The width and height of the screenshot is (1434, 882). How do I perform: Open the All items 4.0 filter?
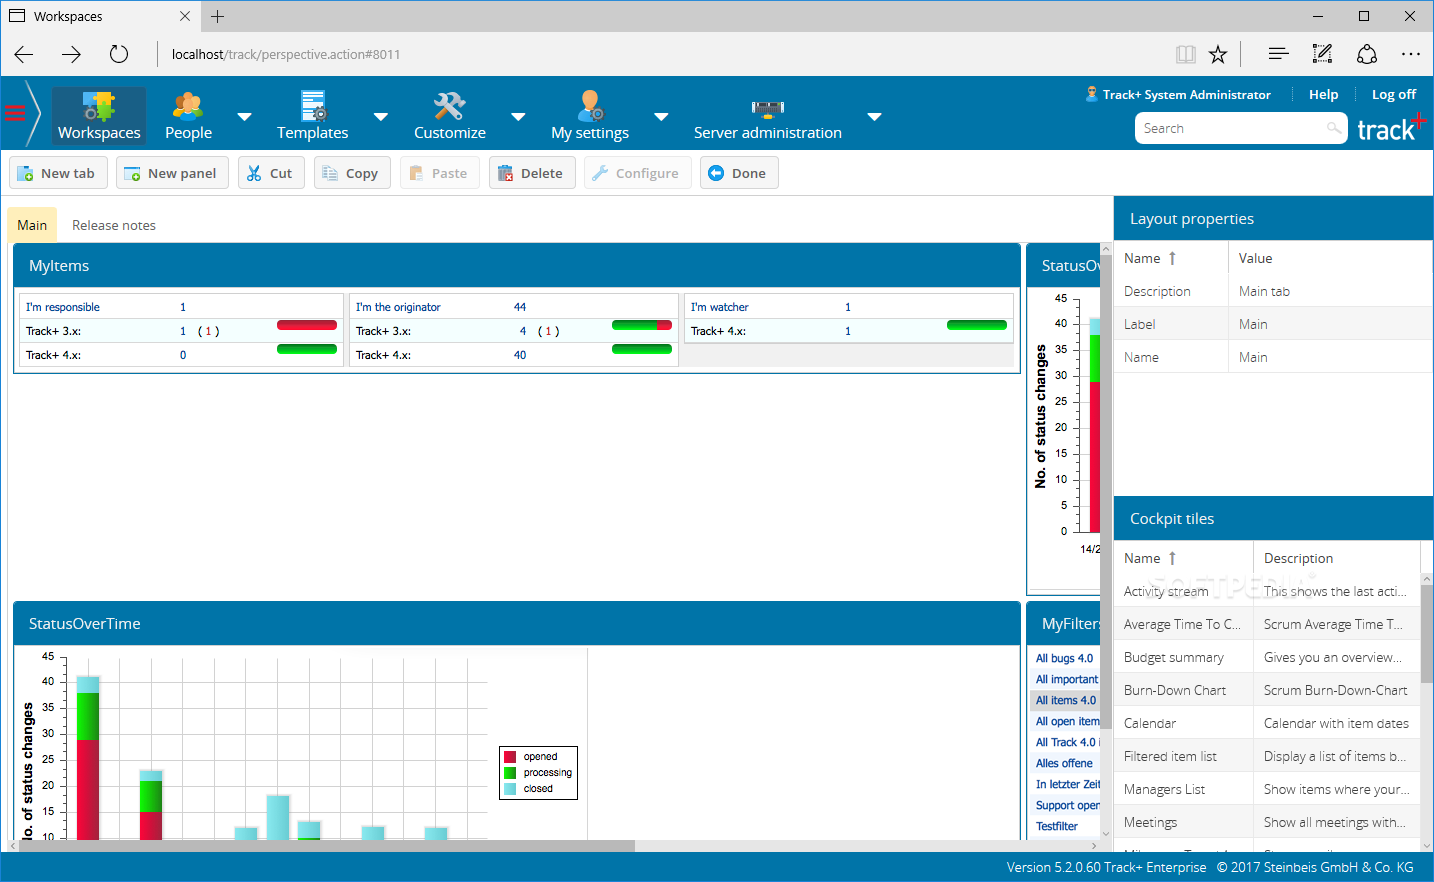point(1066,700)
